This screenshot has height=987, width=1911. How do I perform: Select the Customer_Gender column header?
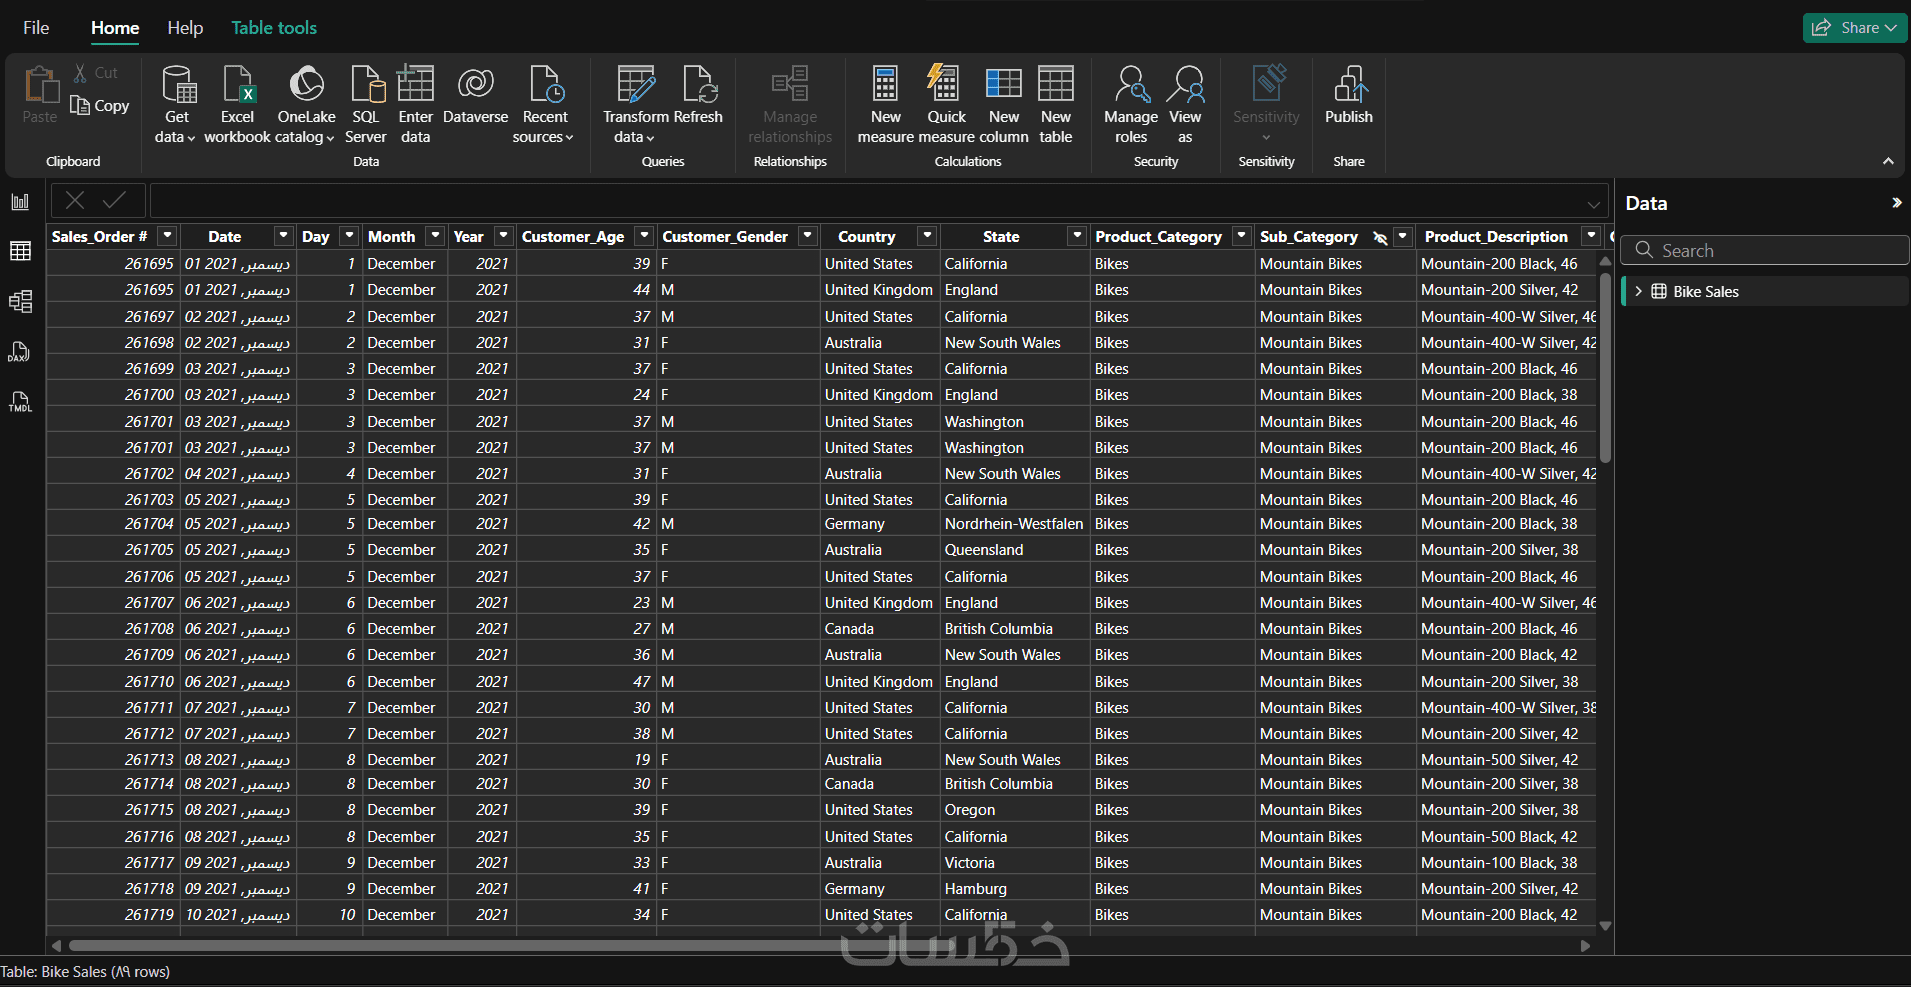(725, 237)
